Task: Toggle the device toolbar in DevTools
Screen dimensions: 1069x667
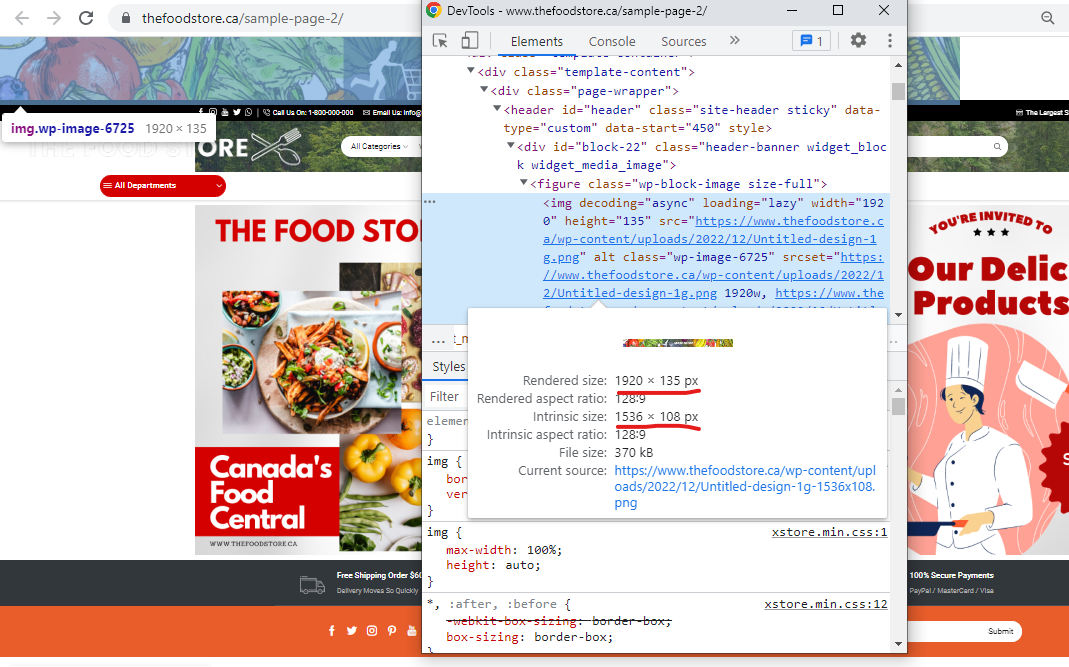Action: tap(470, 40)
